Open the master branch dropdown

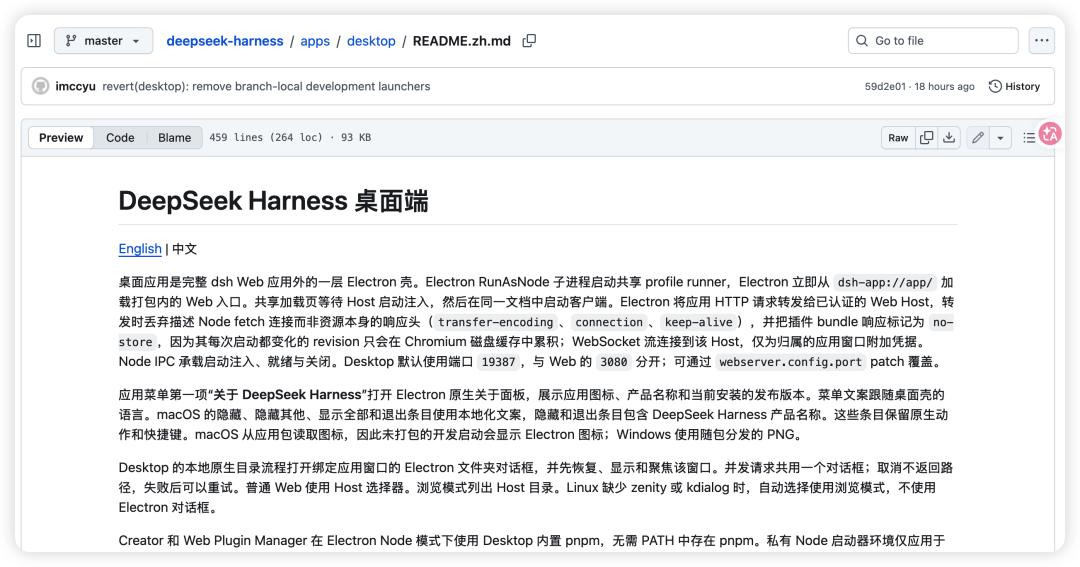(x=103, y=41)
